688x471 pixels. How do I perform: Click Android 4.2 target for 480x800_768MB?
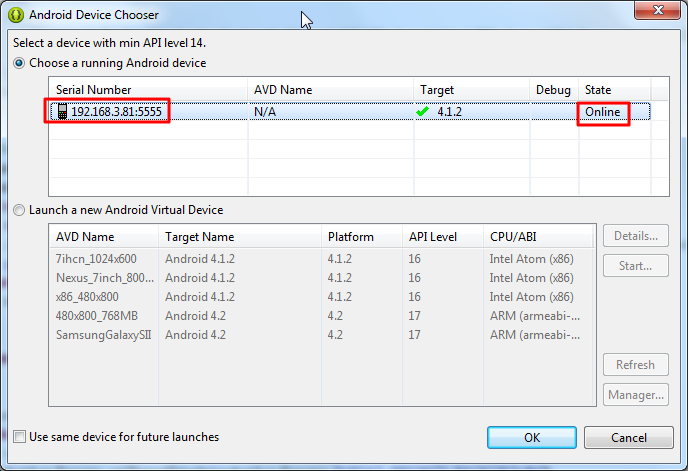click(195, 316)
